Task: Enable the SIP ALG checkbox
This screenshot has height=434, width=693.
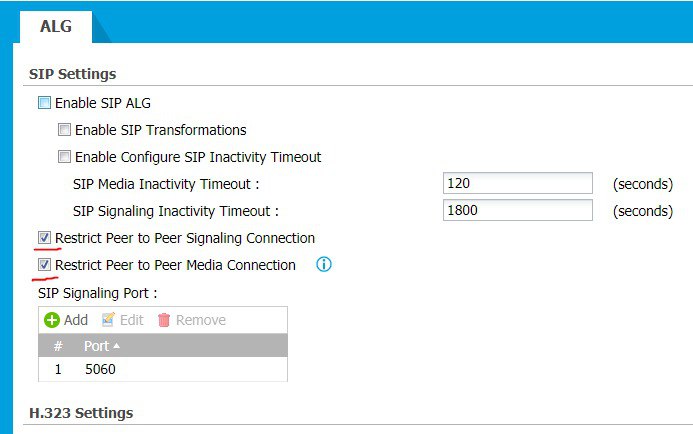Action: point(44,102)
